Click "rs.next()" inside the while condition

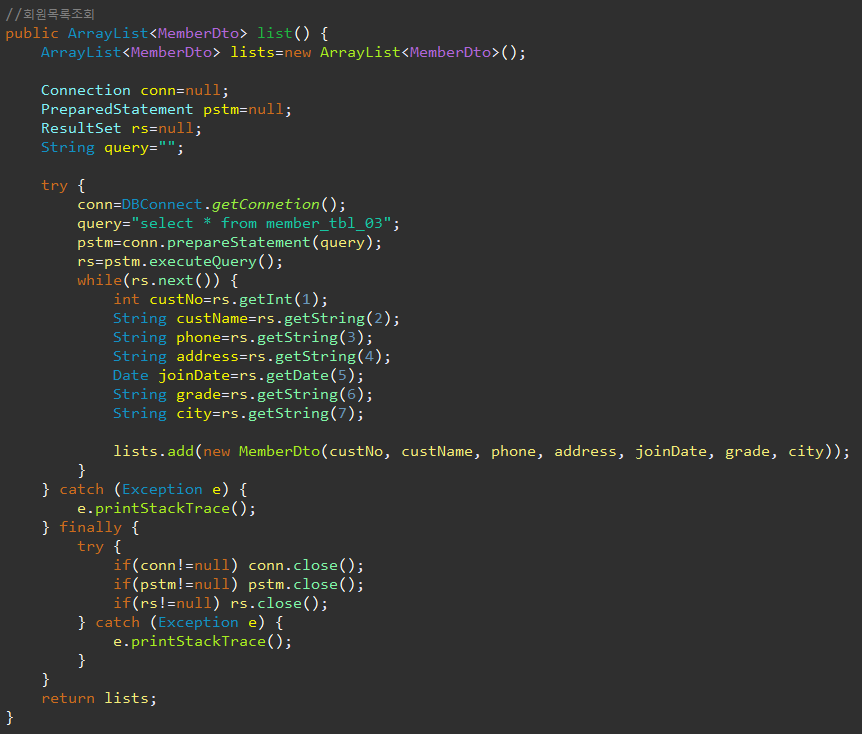coord(171,280)
